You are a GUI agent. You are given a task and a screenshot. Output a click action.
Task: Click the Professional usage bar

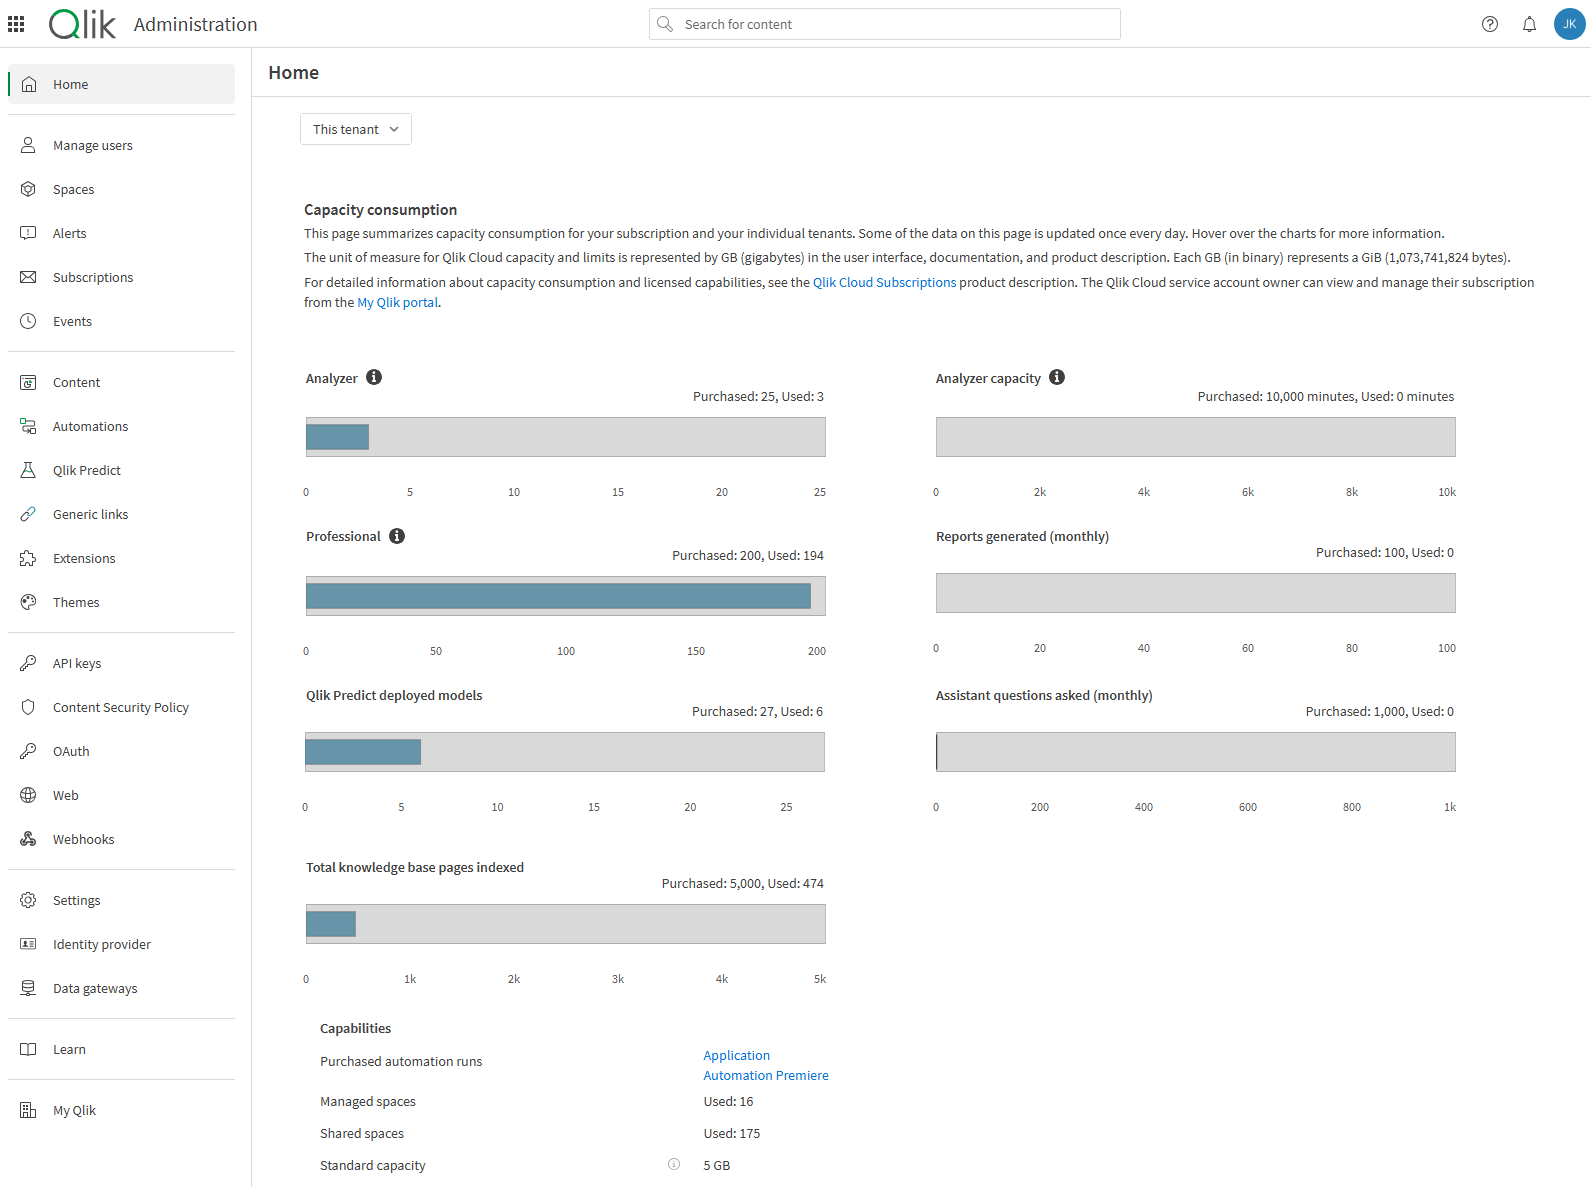point(558,596)
